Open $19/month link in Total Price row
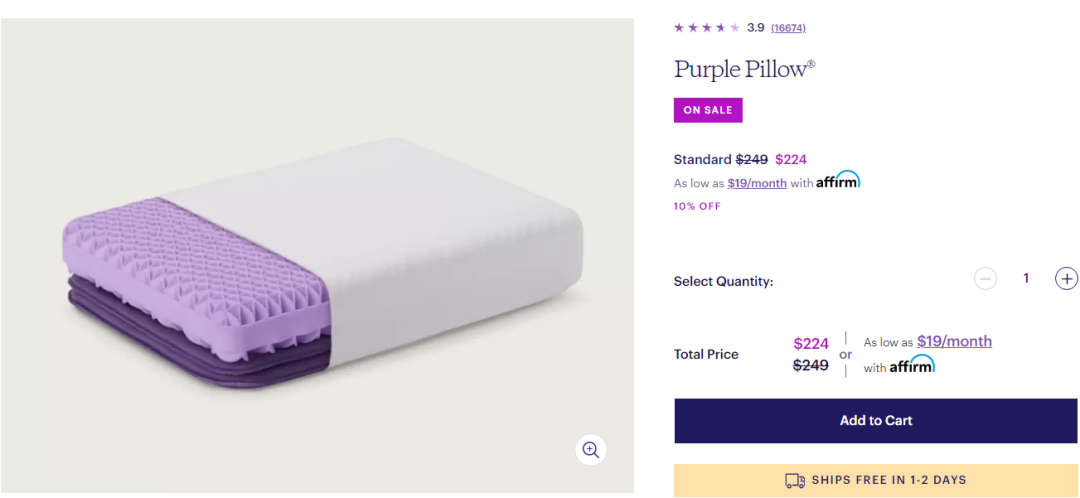 [x=954, y=341]
